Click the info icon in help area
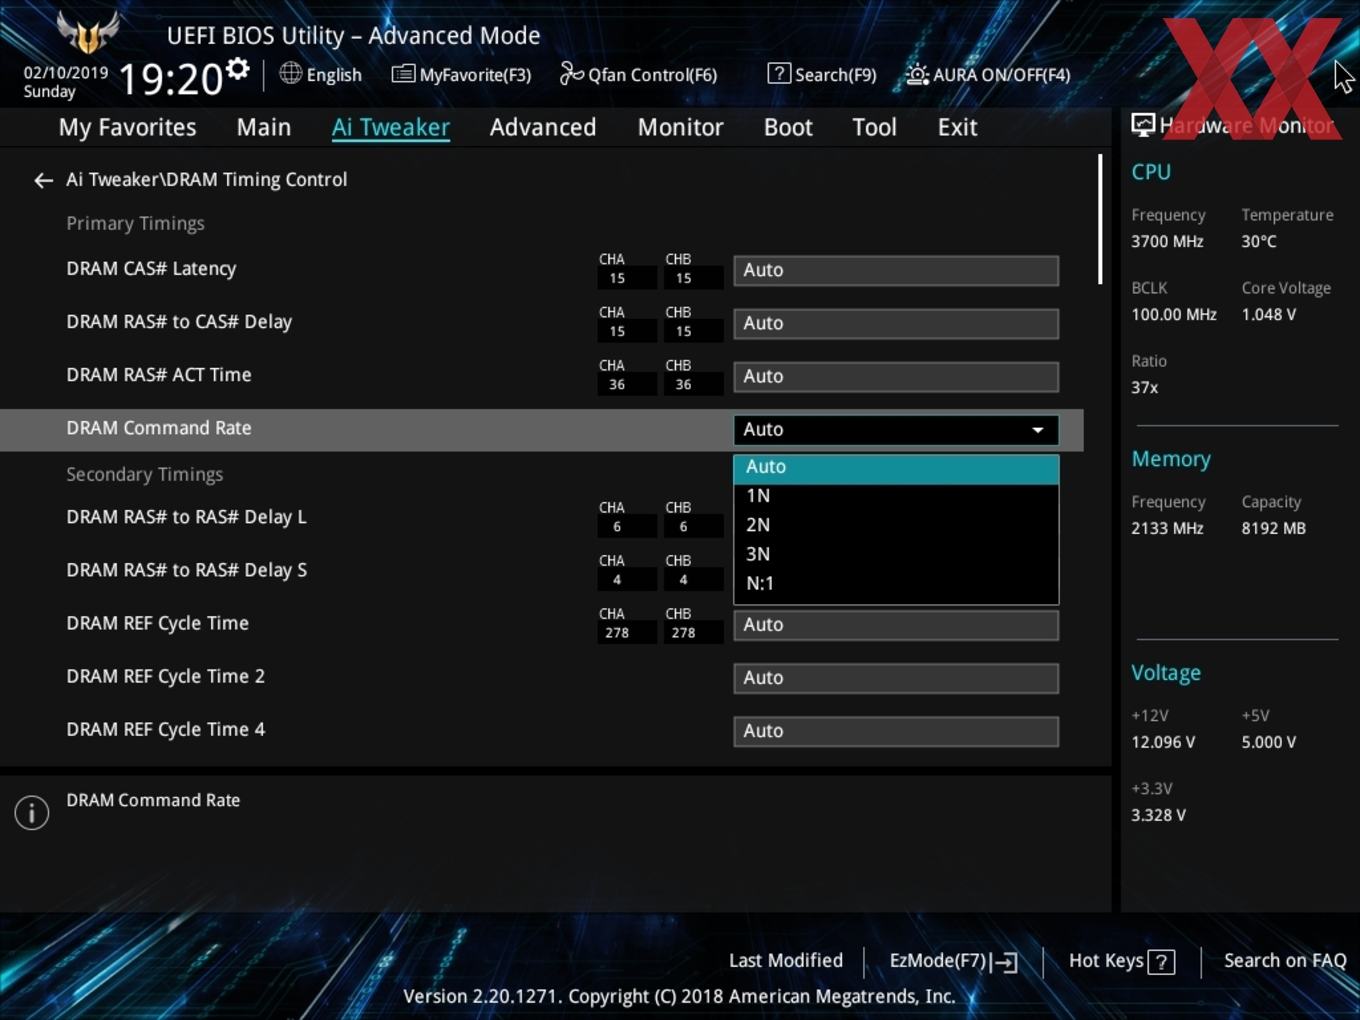Viewport: 1360px width, 1020px height. [x=32, y=812]
